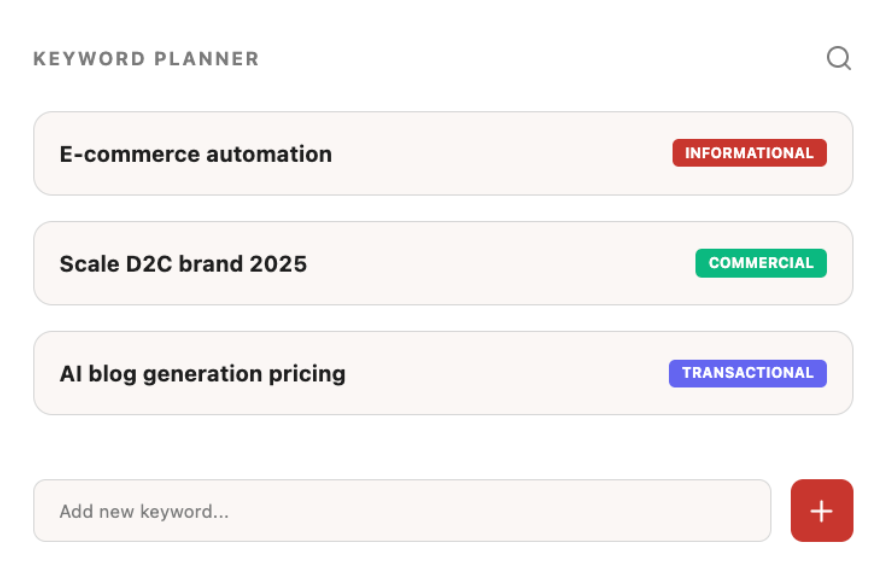The height and width of the screenshot is (575, 885).
Task: Add a keyword using the red square button
Action: pyautogui.click(x=821, y=511)
